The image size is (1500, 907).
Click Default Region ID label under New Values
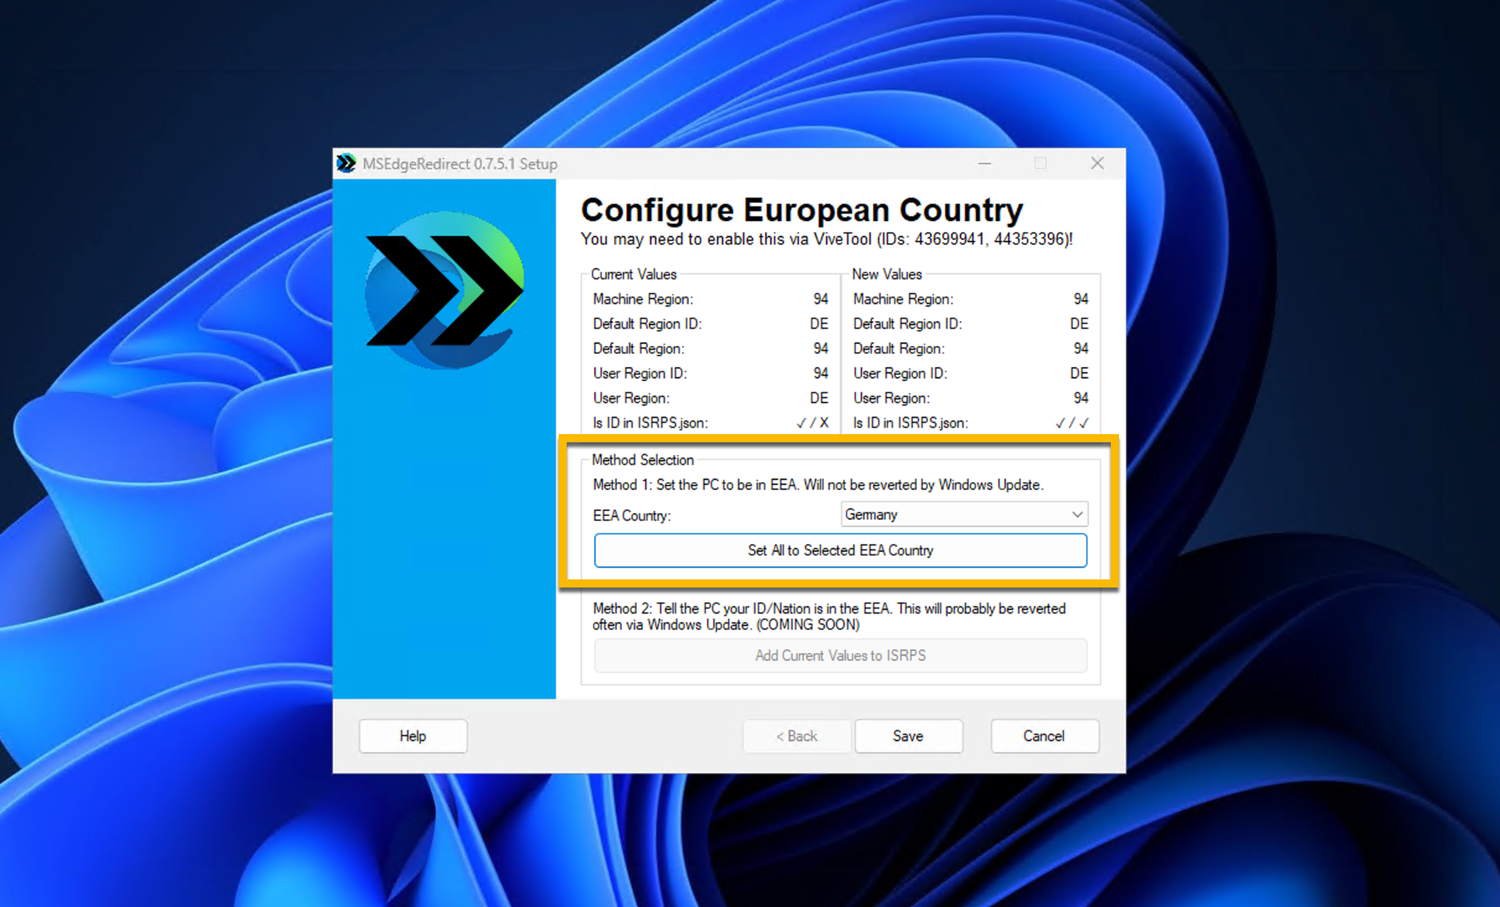coord(907,324)
